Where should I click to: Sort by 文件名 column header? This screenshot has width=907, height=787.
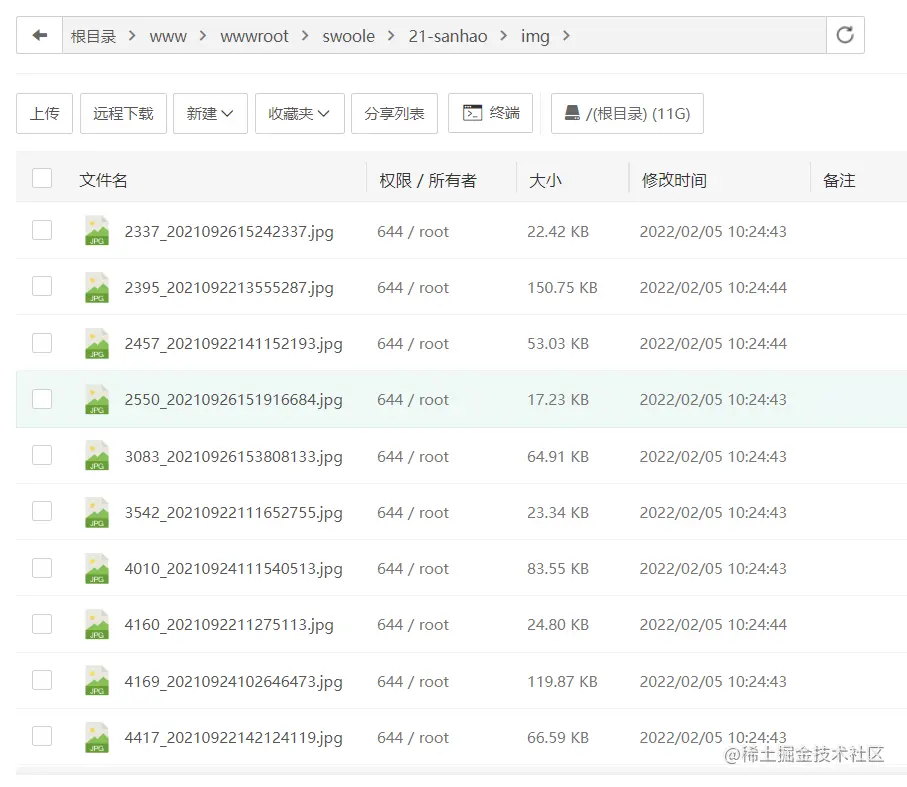pyautogui.click(x=103, y=180)
